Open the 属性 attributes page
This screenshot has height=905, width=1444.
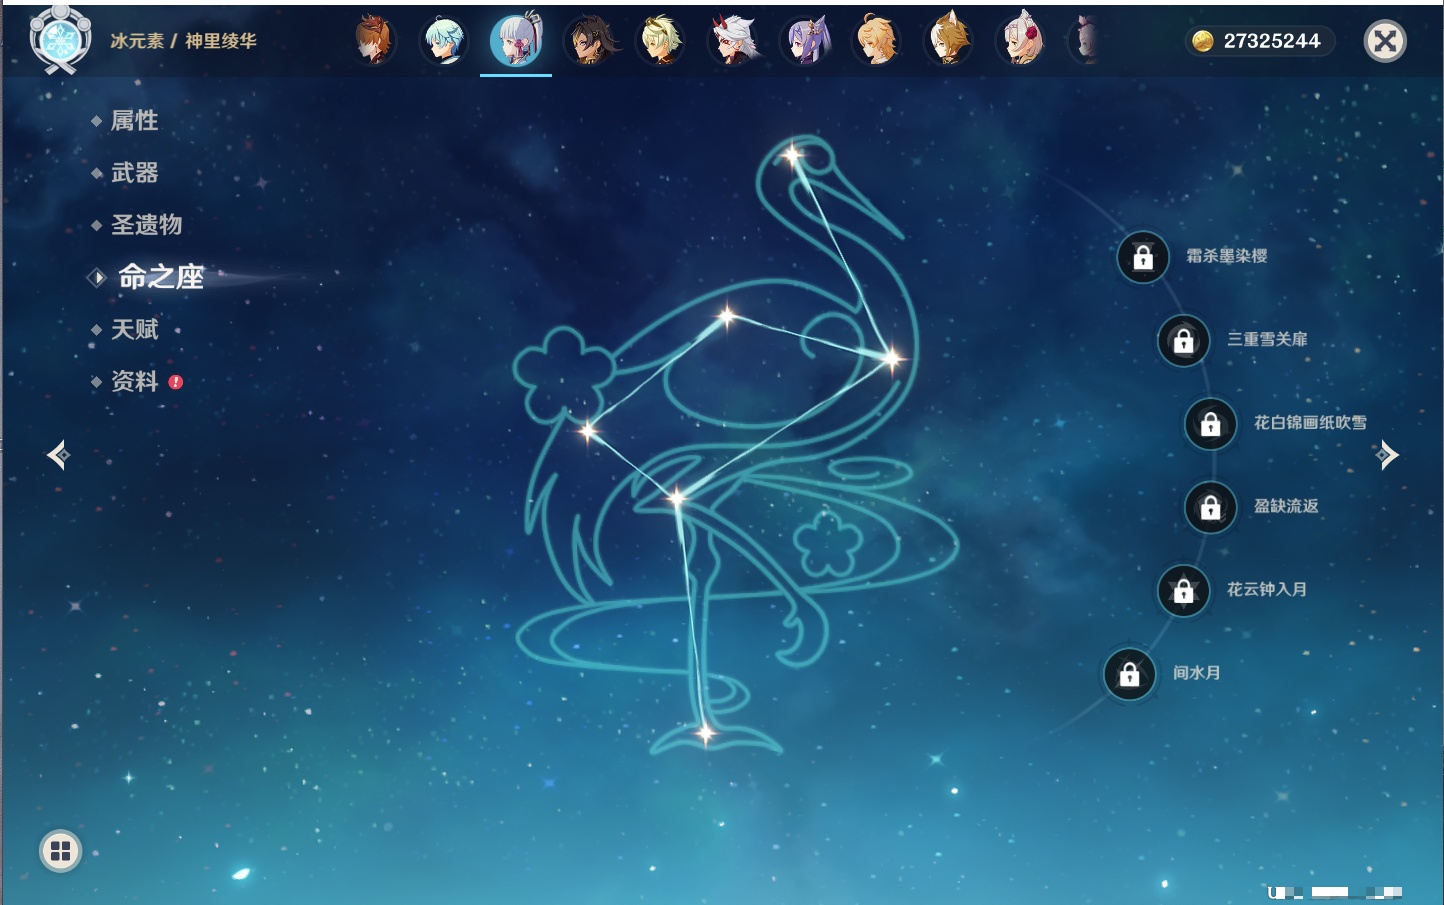(x=134, y=121)
